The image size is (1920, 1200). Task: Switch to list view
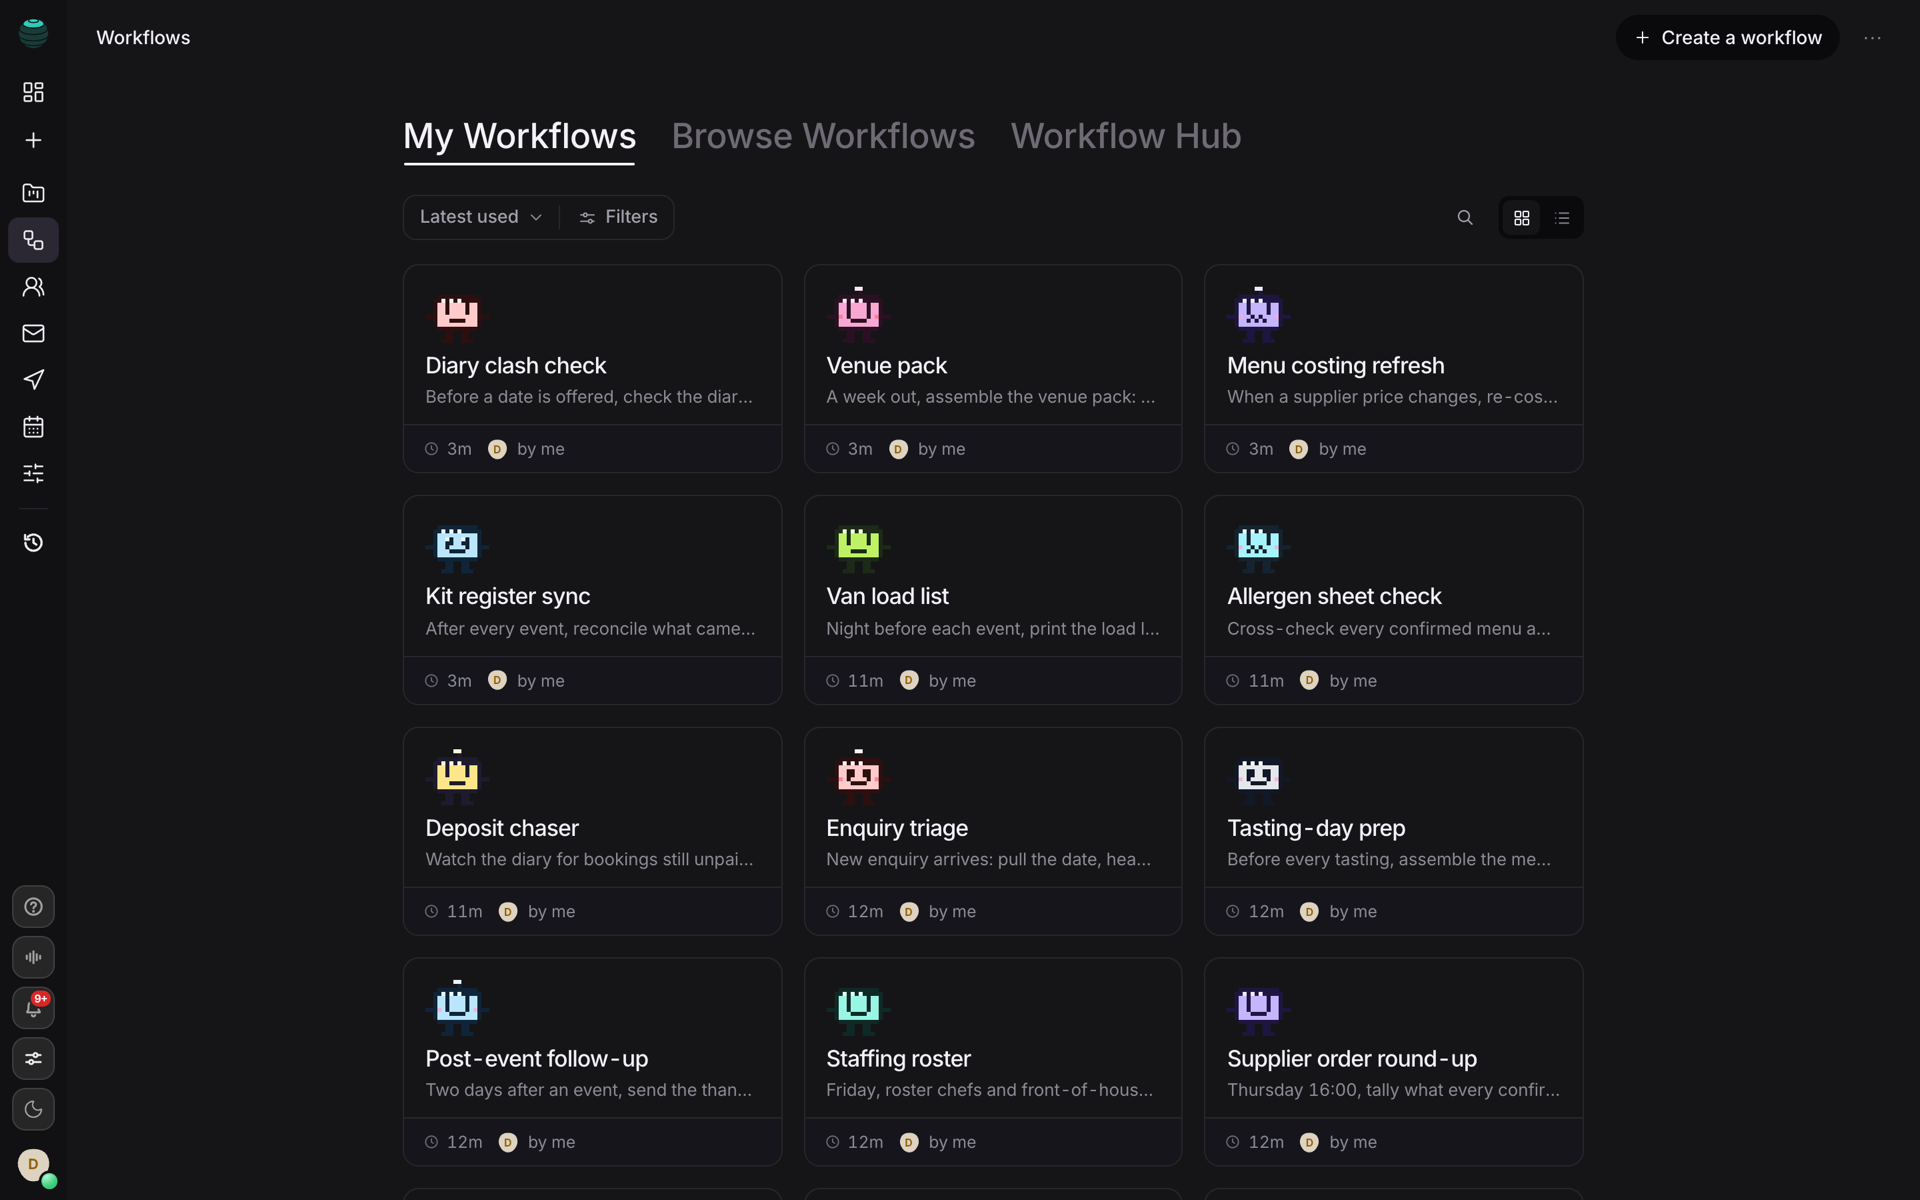tap(1562, 218)
